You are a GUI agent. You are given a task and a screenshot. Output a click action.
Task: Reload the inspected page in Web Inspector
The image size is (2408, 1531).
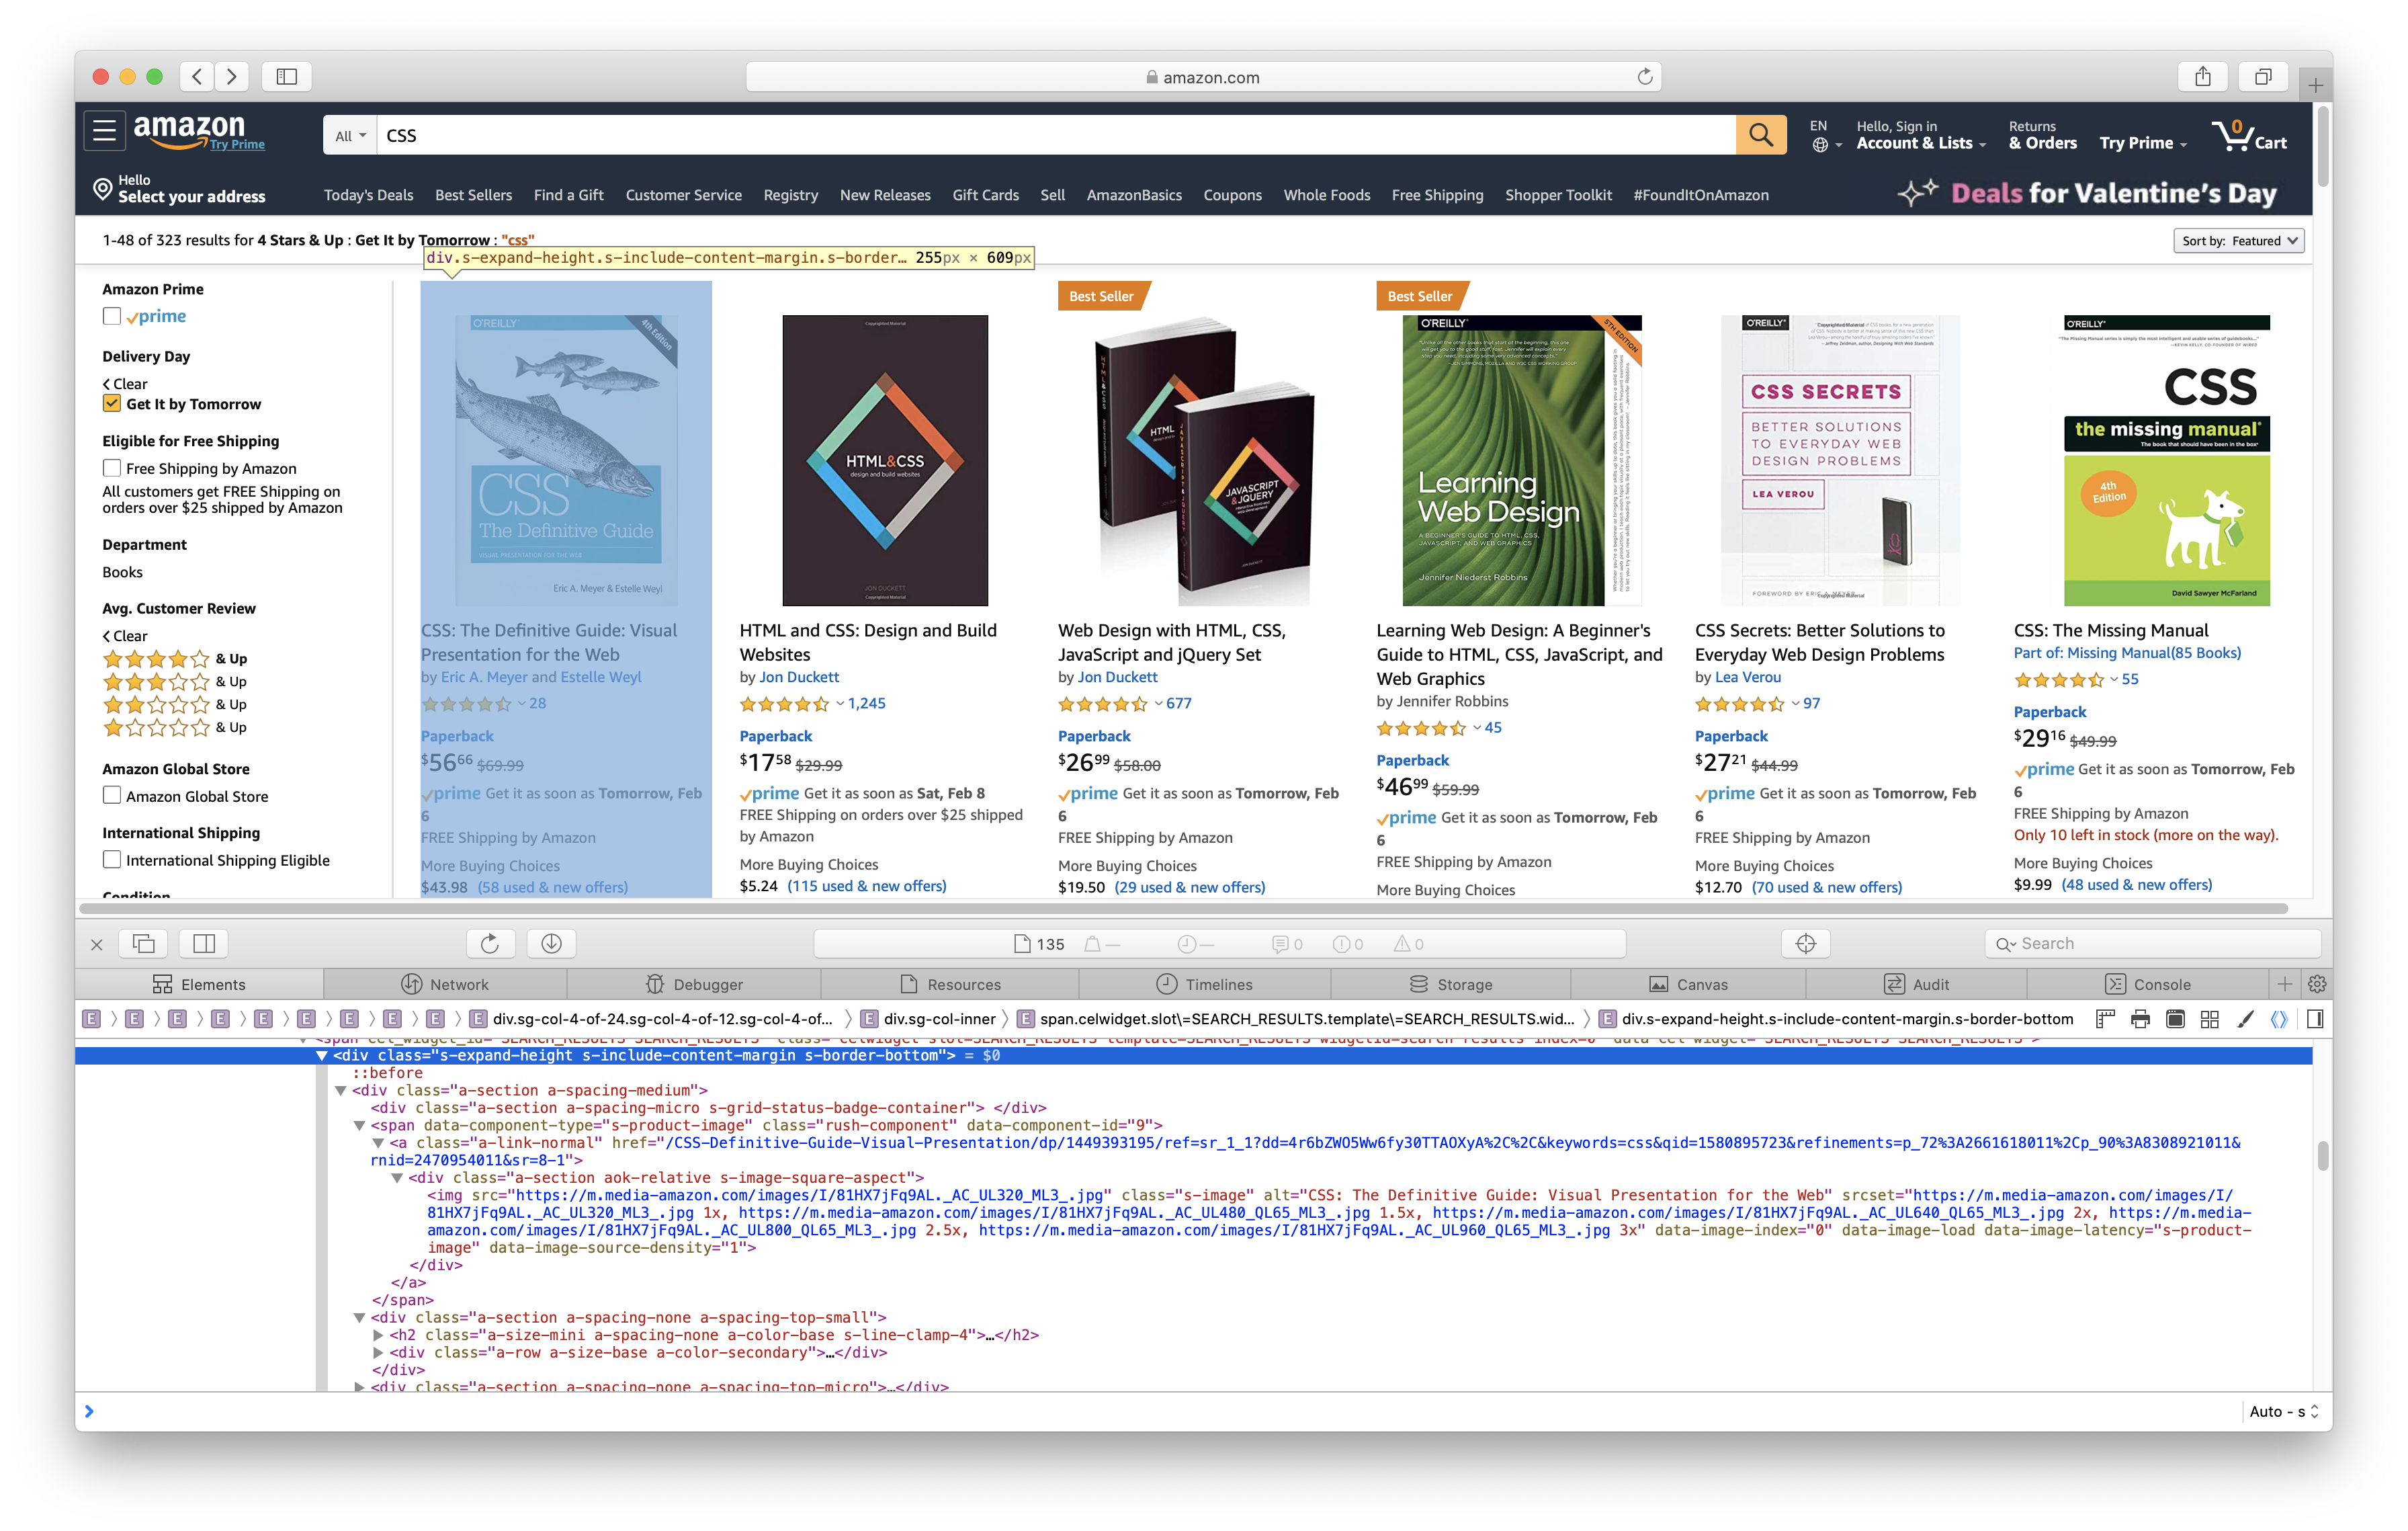pos(490,943)
